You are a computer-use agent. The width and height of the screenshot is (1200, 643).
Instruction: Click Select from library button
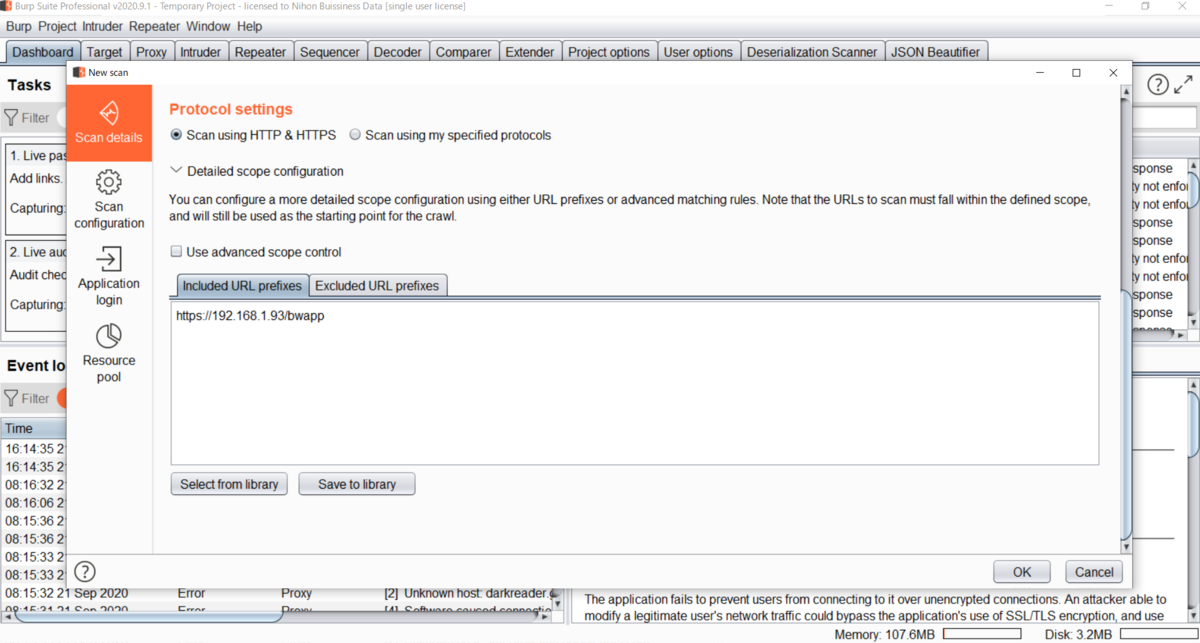point(229,484)
